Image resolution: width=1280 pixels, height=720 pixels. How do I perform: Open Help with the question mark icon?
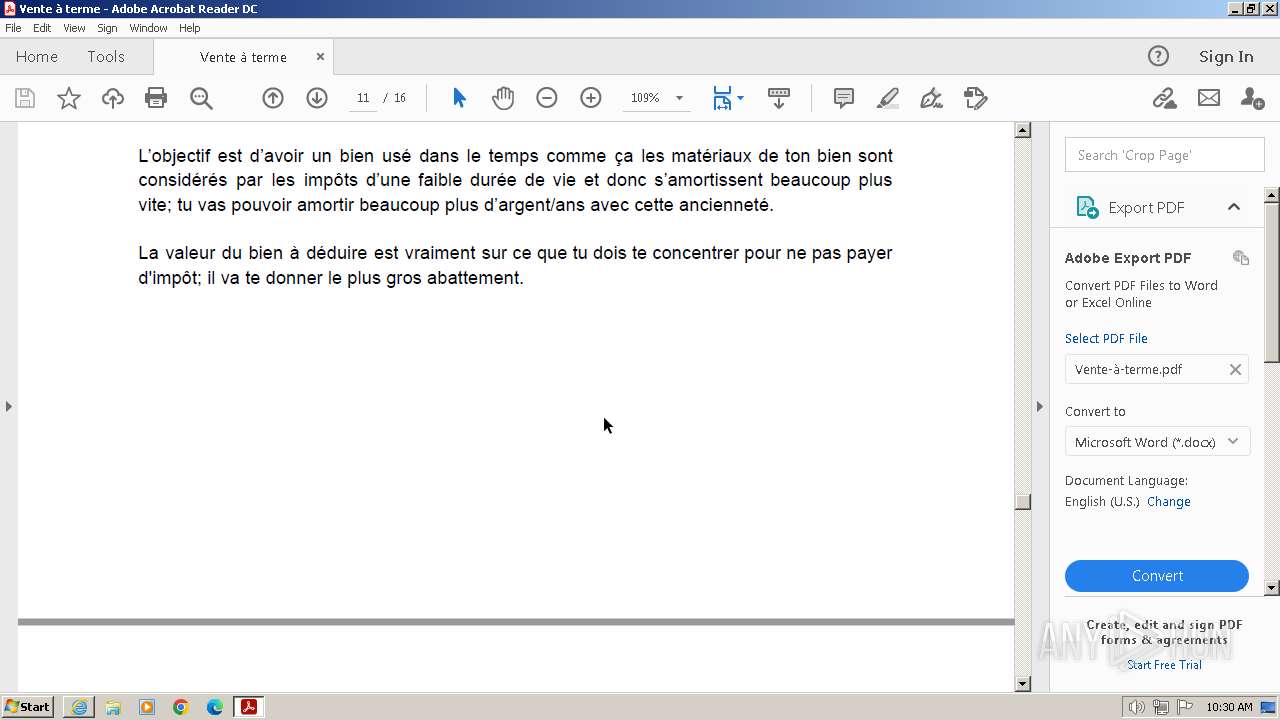pos(1158,56)
